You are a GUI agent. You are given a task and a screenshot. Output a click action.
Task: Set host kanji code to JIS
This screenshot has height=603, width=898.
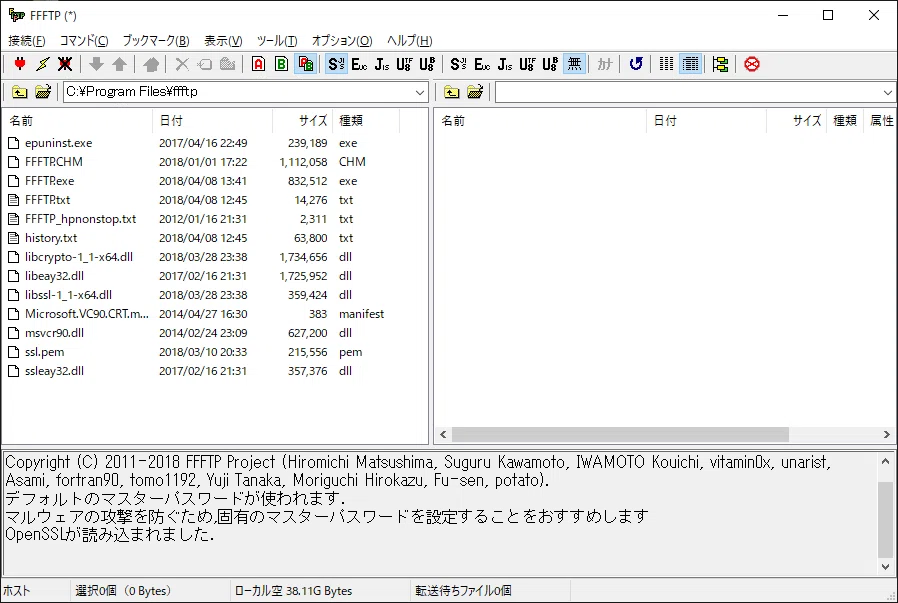pos(505,64)
